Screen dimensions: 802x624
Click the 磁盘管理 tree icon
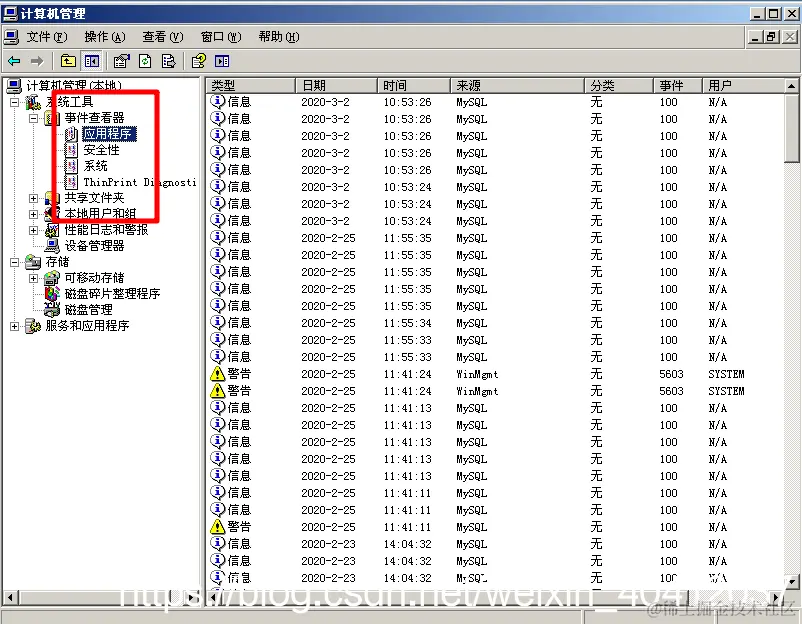coord(52,309)
